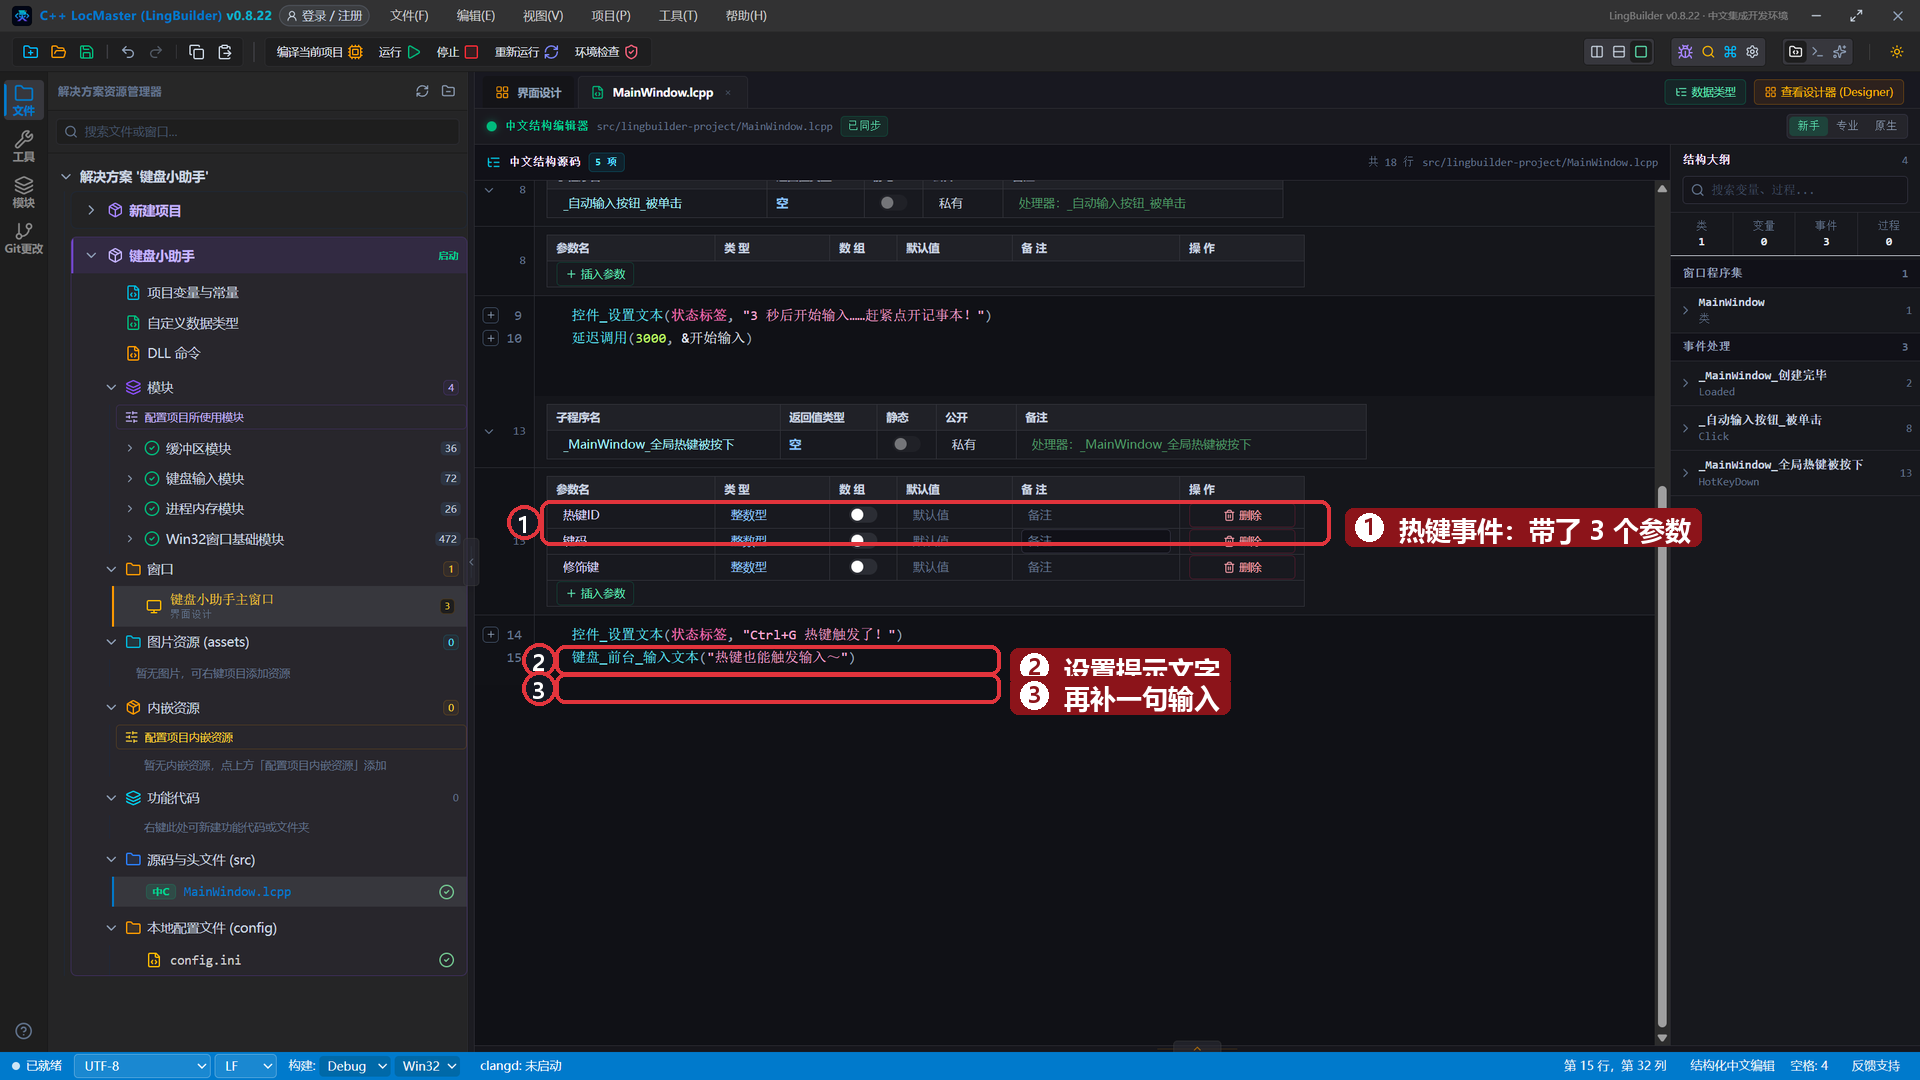Image resolution: width=1920 pixels, height=1080 pixels.
Task: Click the blue command key icon
Action: tap(1730, 52)
